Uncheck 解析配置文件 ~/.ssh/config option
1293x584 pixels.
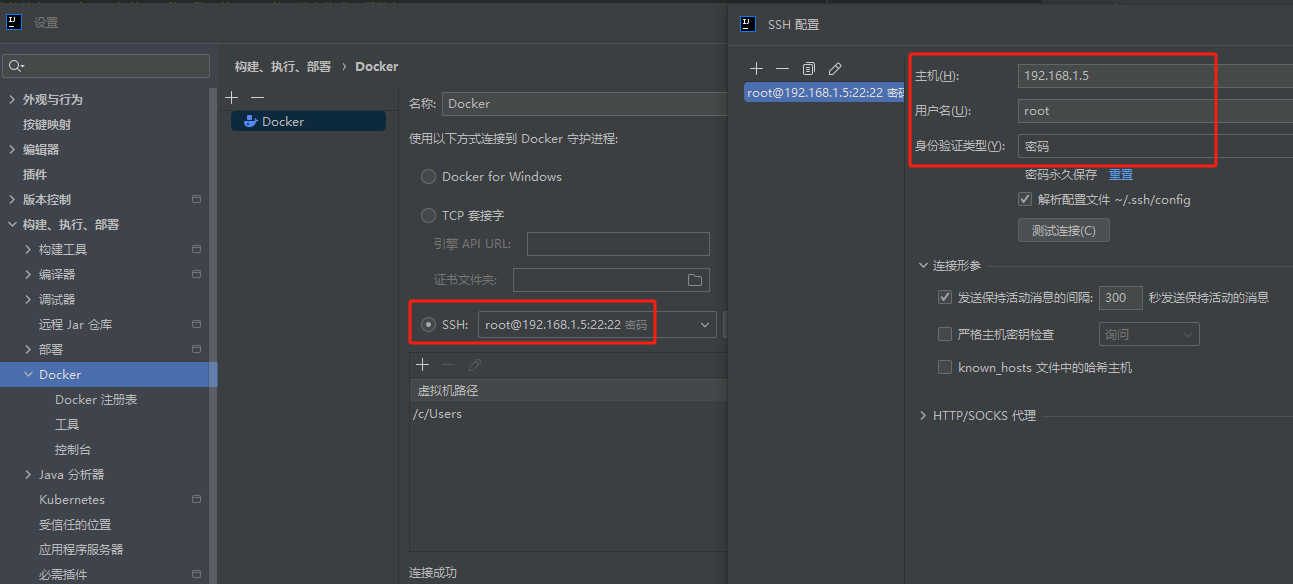click(1024, 198)
